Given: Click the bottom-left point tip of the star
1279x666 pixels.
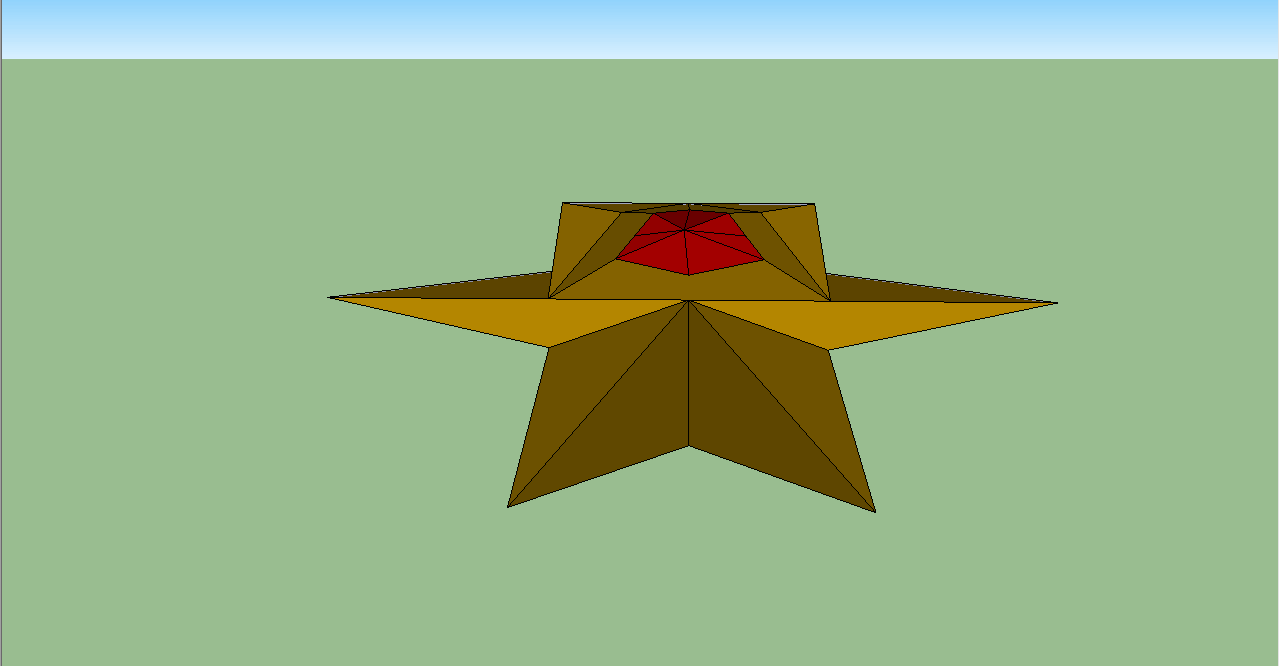Looking at the screenshot, I should point(509,506).
